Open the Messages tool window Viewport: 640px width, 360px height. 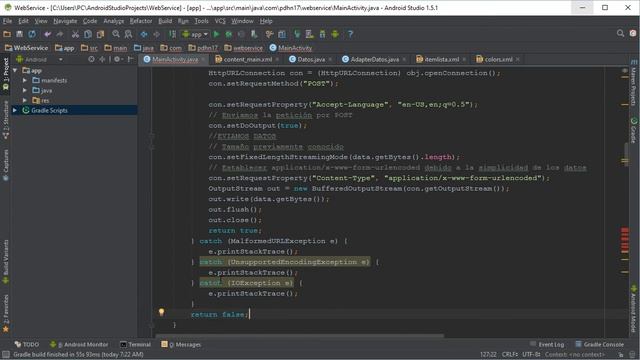tap(181, 344)
